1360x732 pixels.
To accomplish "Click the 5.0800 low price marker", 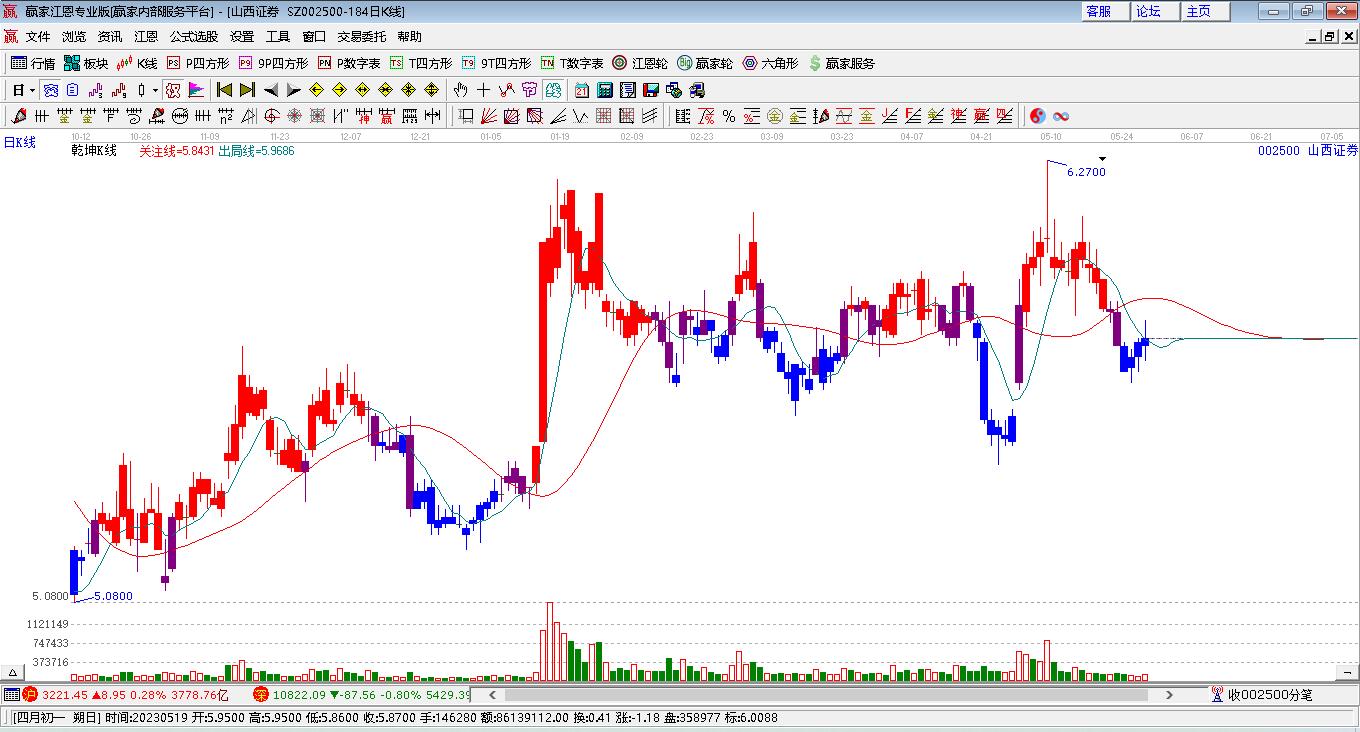I will [x=113, y=597].
